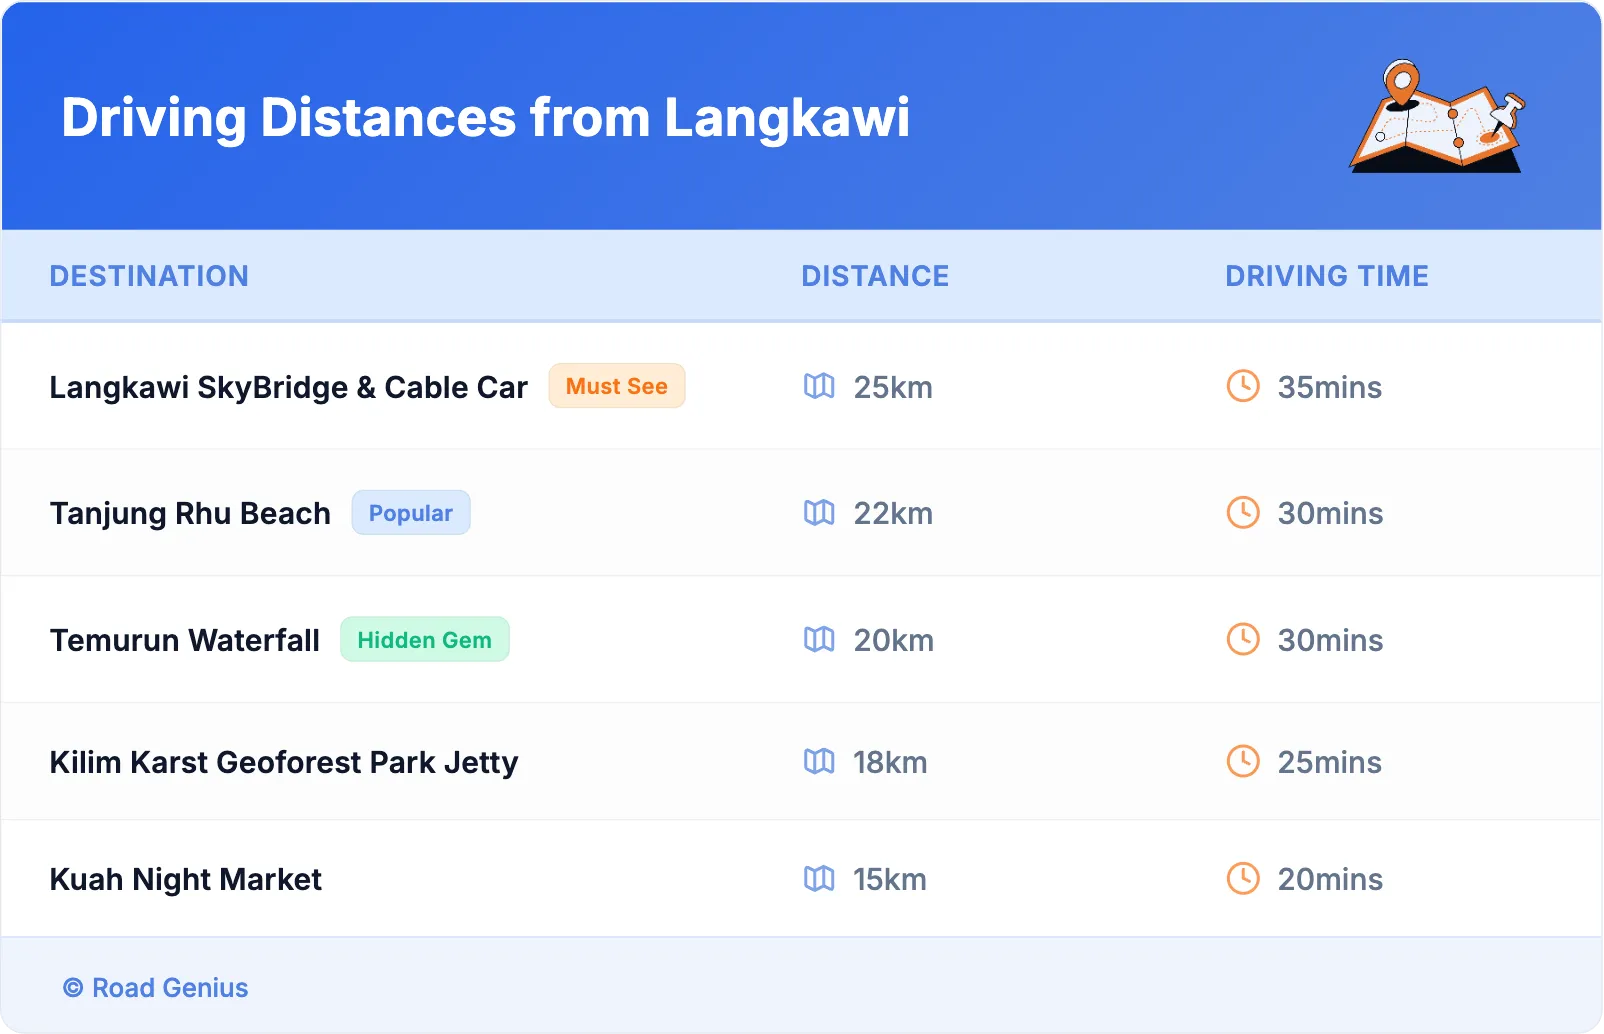Select the Popular badge
Screen dimensions: 1604x1034
tap(411, 513)
